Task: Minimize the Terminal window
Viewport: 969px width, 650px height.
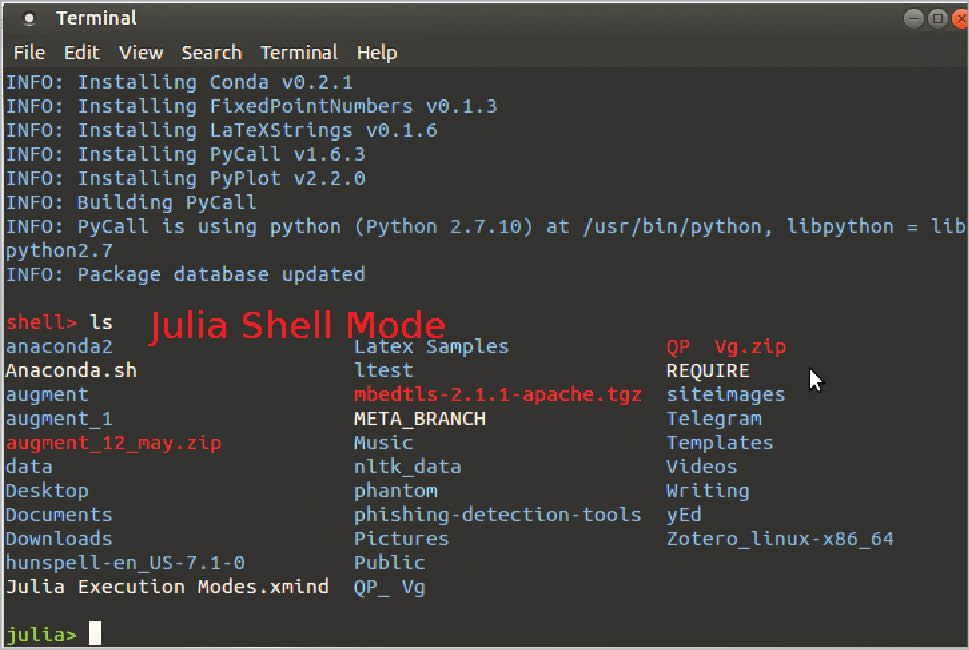Action: [913, 19]
